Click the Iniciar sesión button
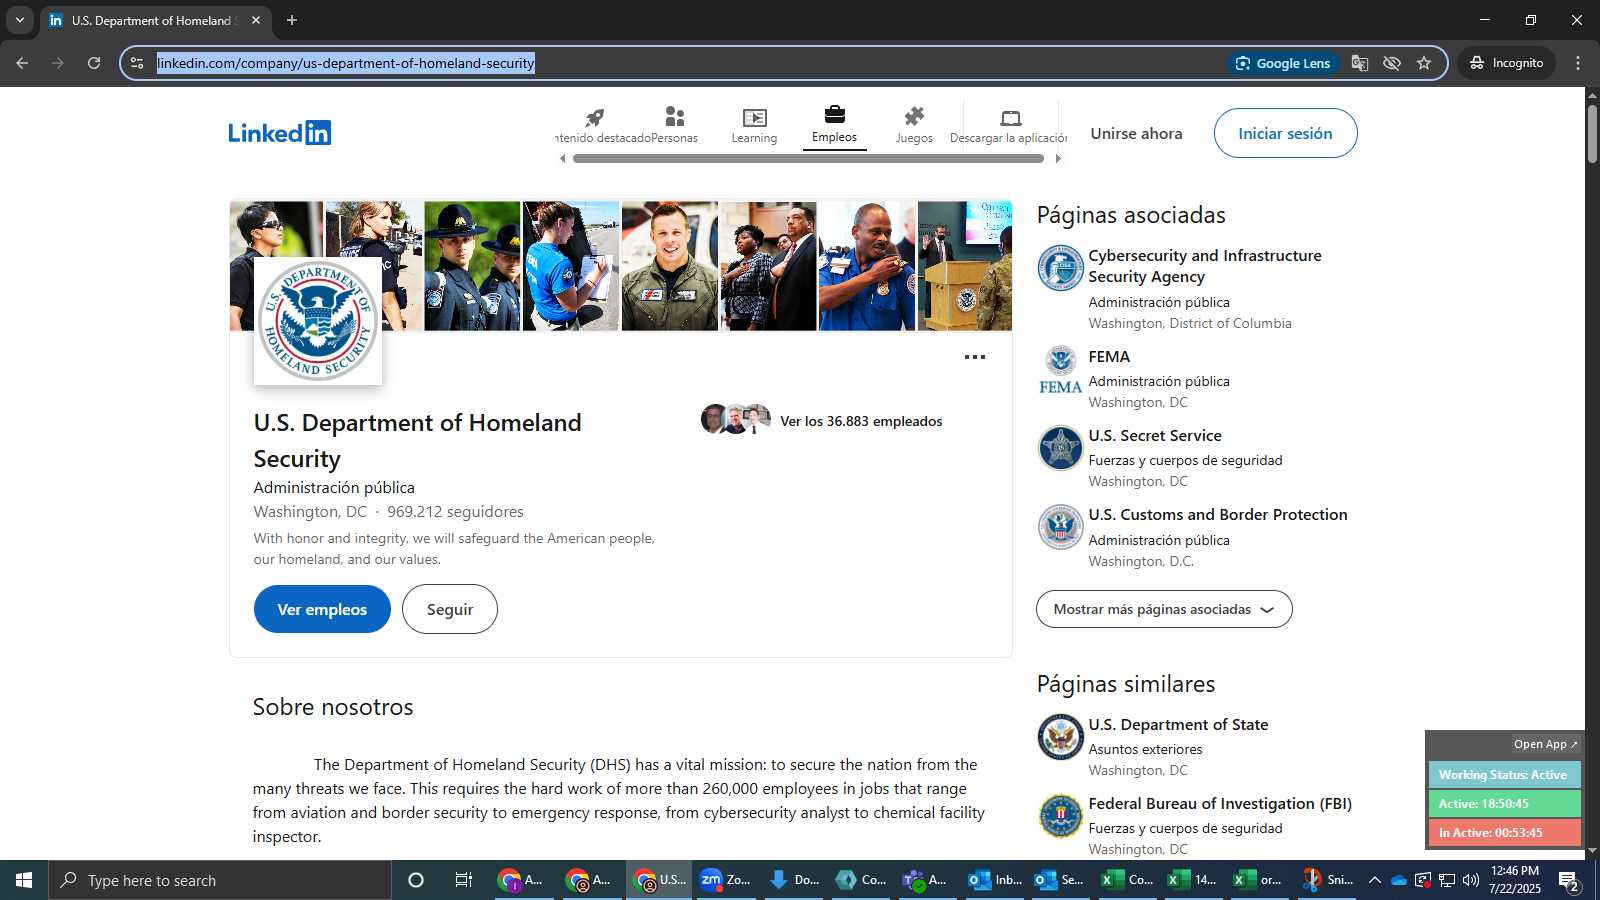The height and width of the screenshot is (900, 1600). 1285,133
